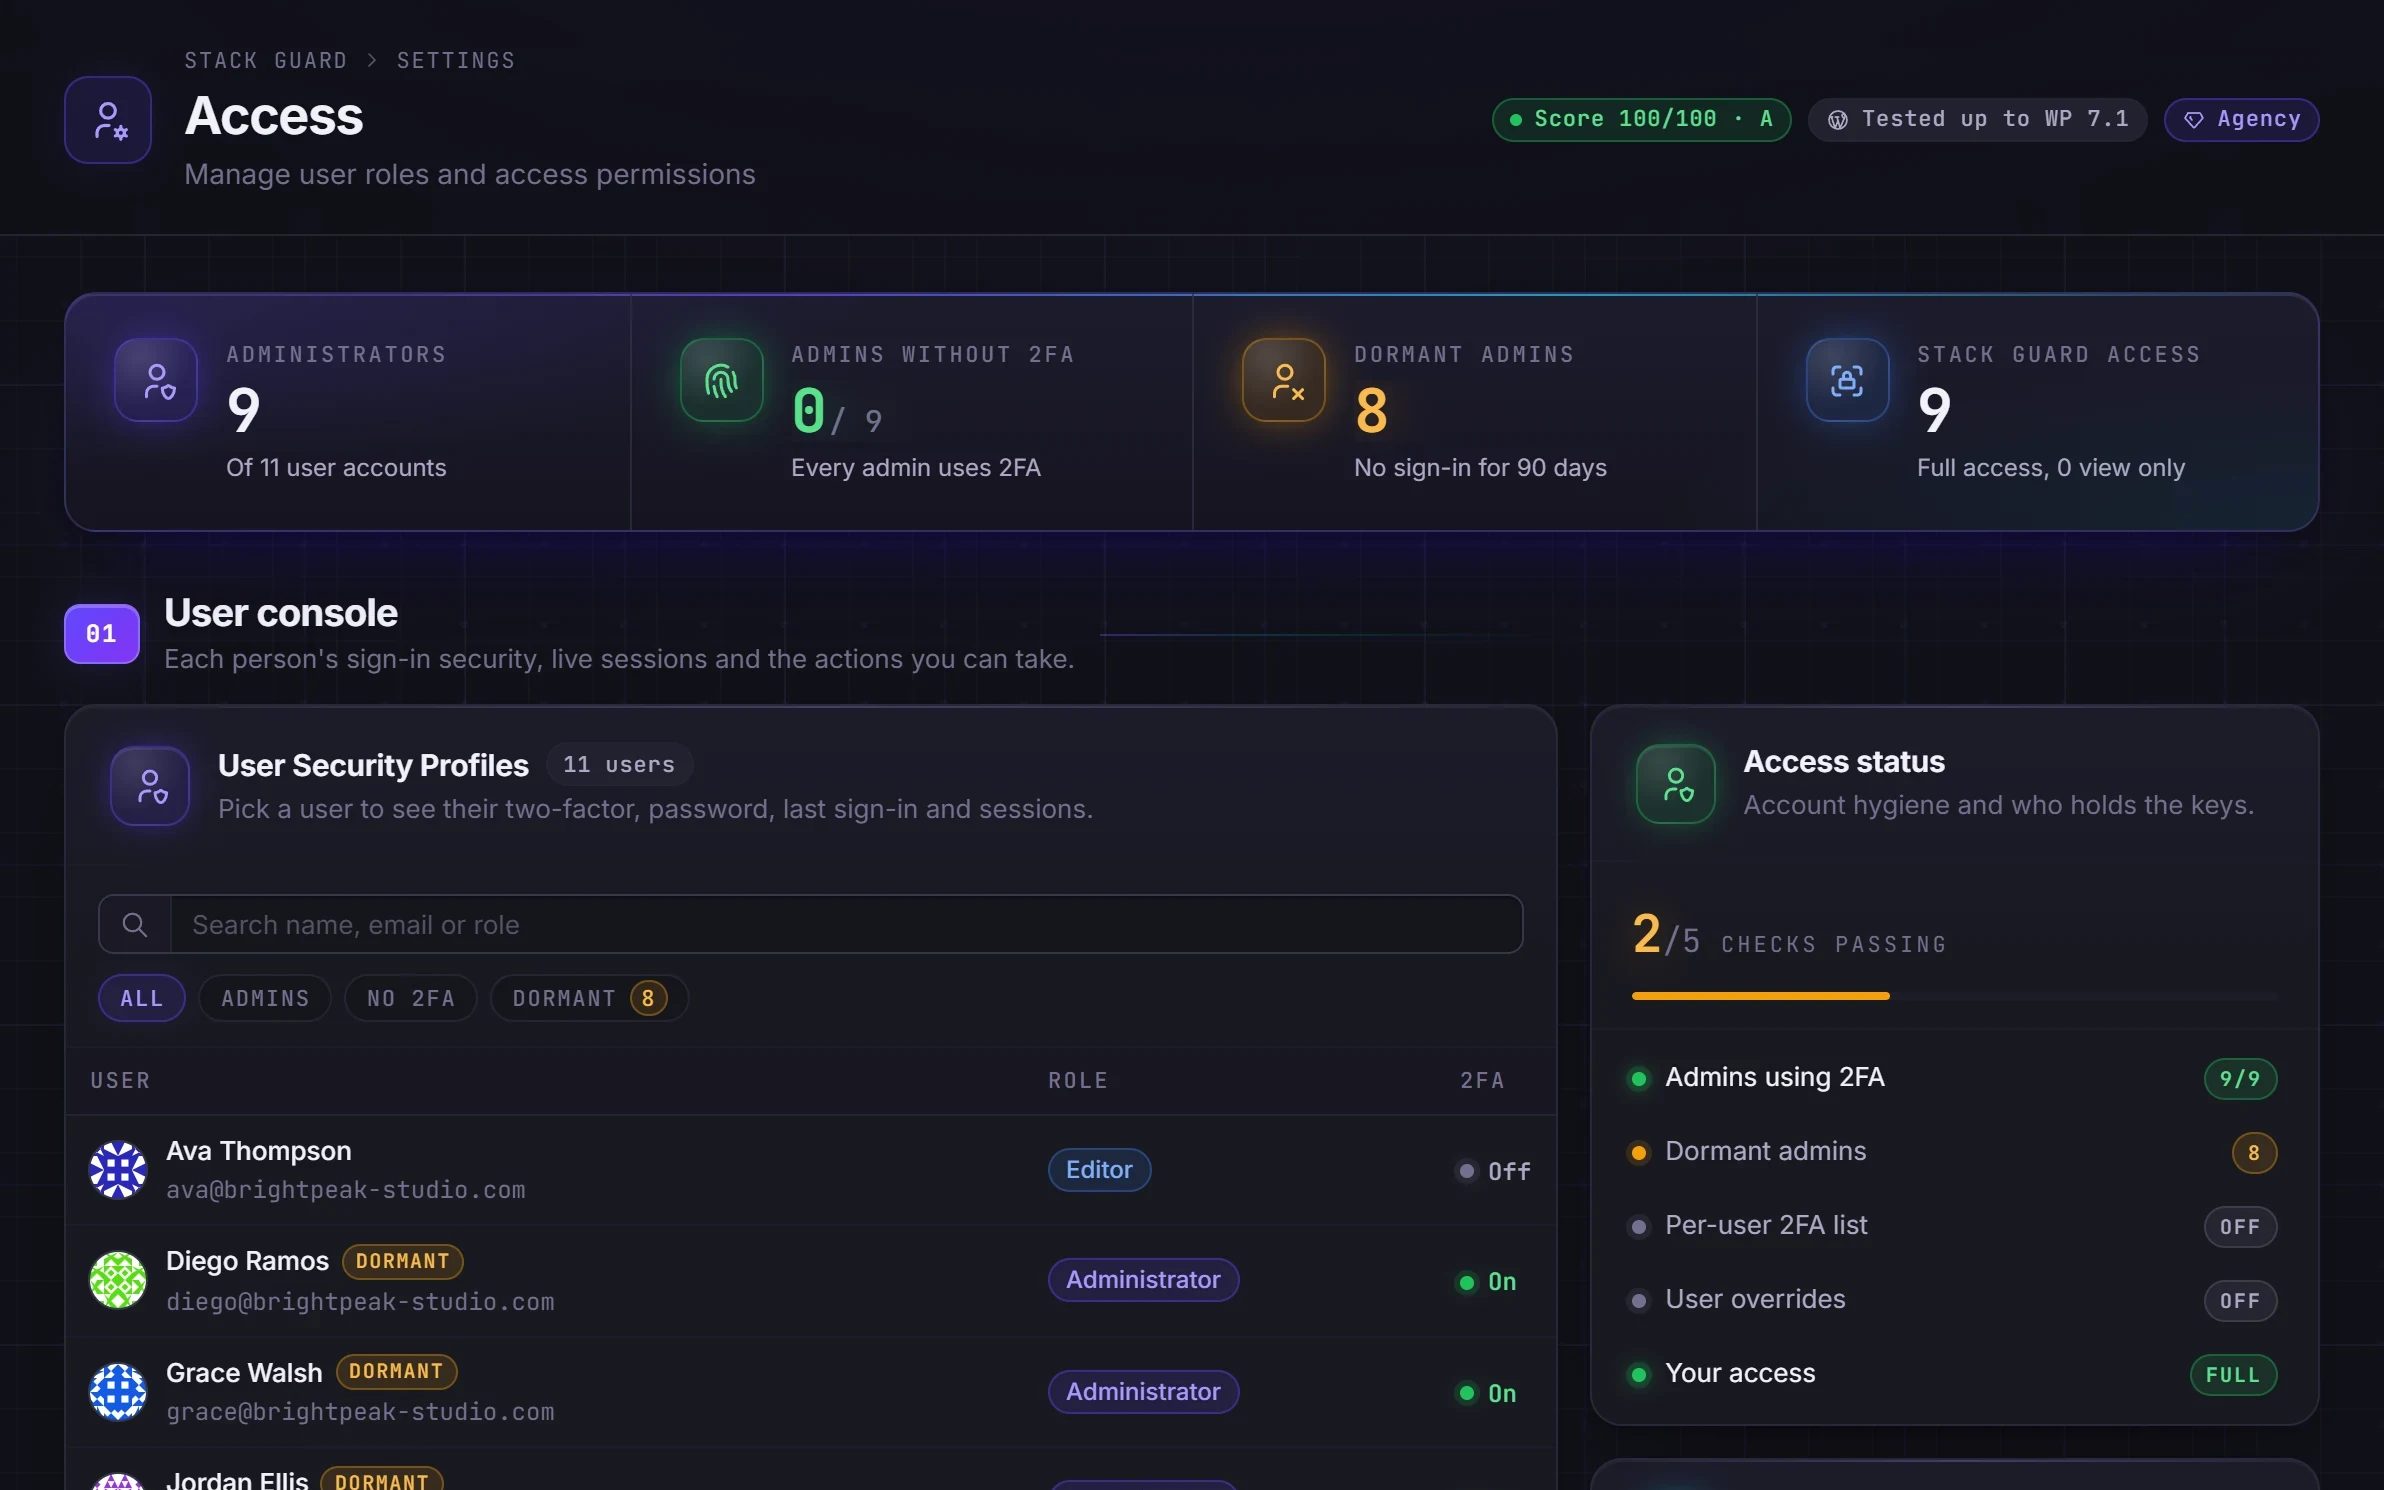Click the Agency plan badge

(2242, 120)
